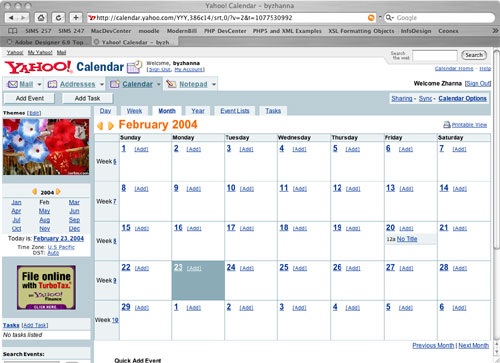Advance to next year arrow in sidebar
This screenshot has width=500, height=363.
[58, 192]
